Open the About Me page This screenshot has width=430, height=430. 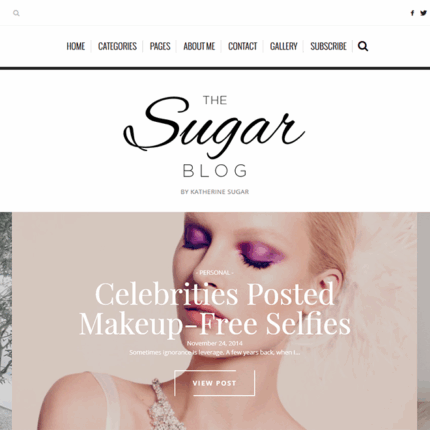(x=199, y=46)
